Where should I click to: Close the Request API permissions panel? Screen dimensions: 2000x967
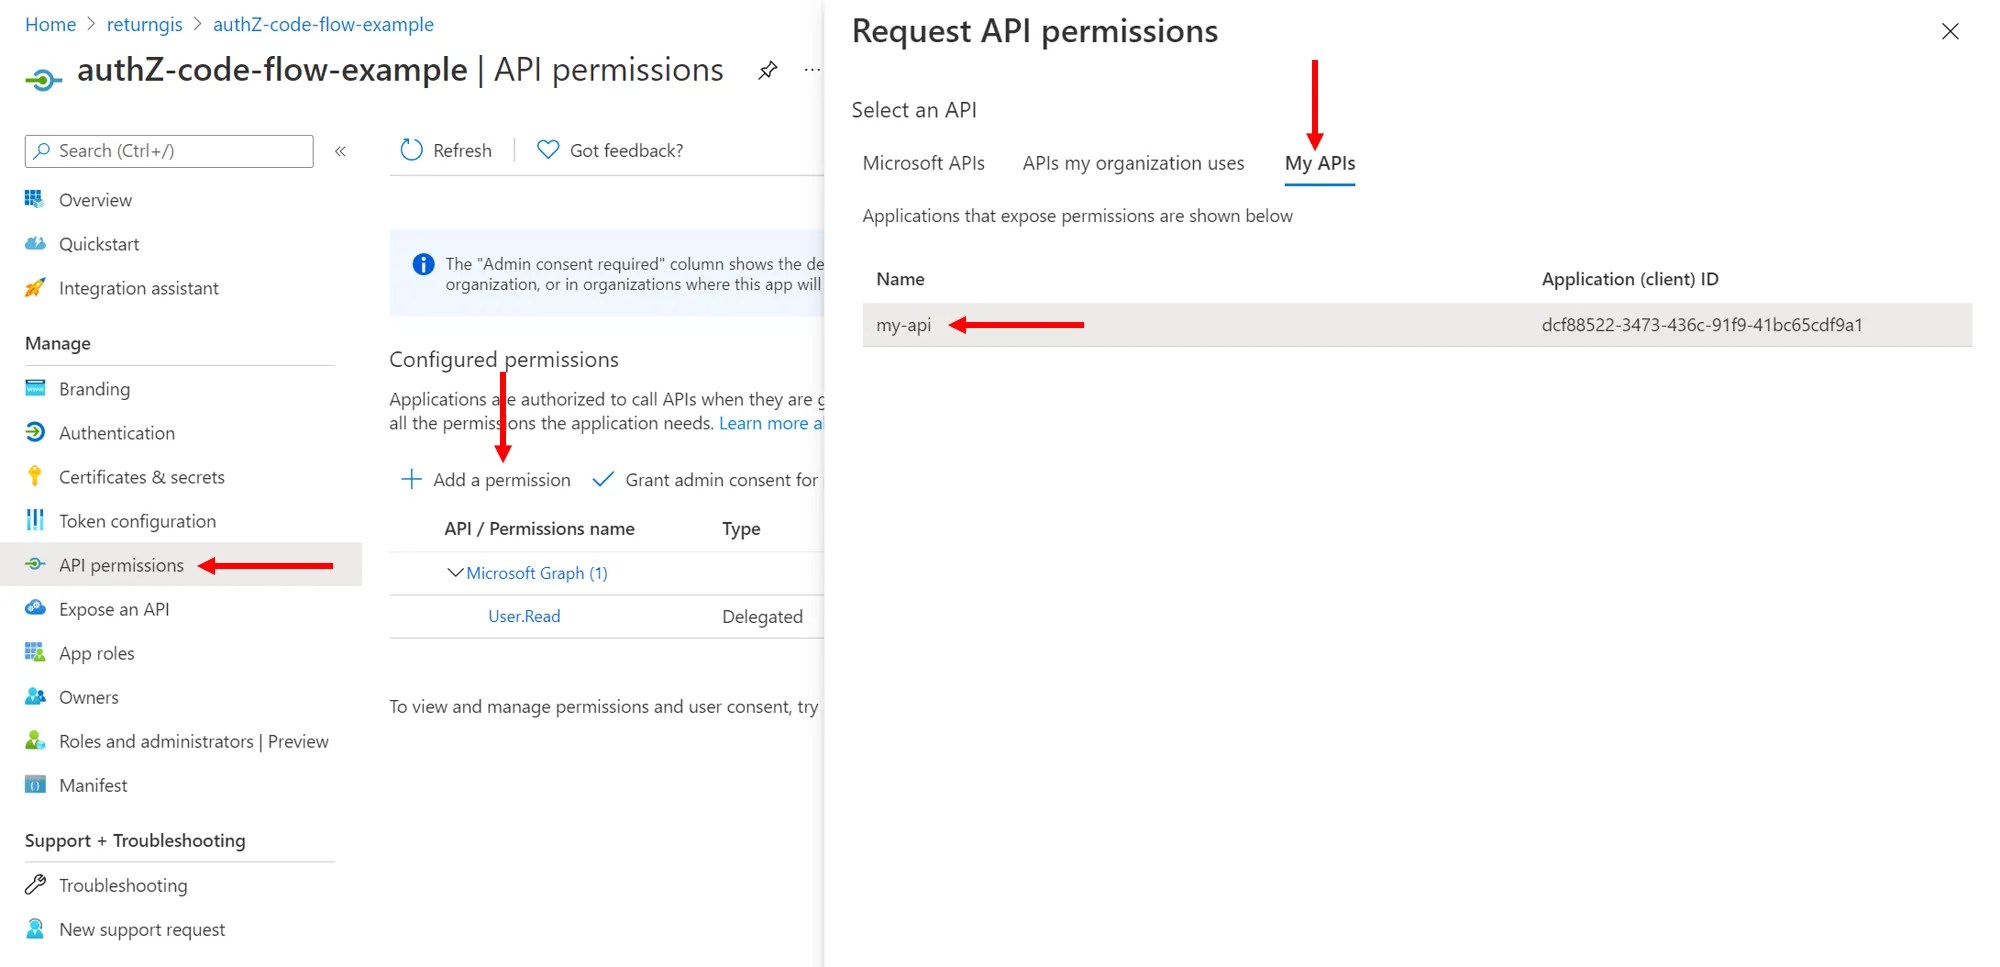pyautogui.click(x=1950, y=31)
